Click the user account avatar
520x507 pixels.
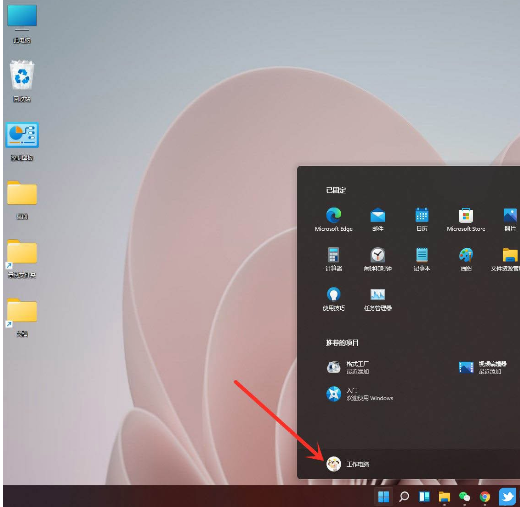point(333,464)
